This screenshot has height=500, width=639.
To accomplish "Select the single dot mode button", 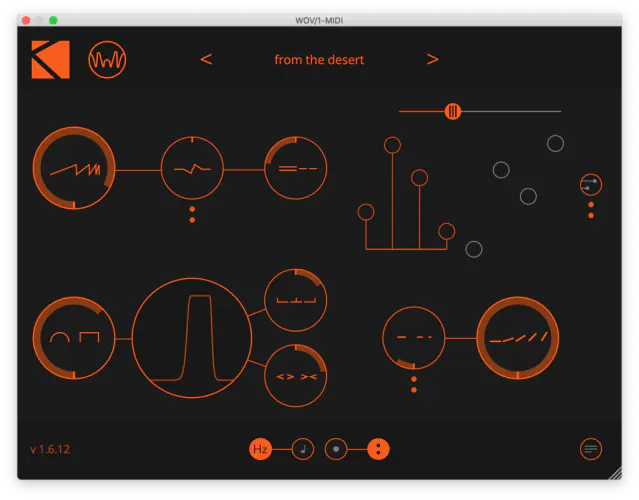I will 336,449.
